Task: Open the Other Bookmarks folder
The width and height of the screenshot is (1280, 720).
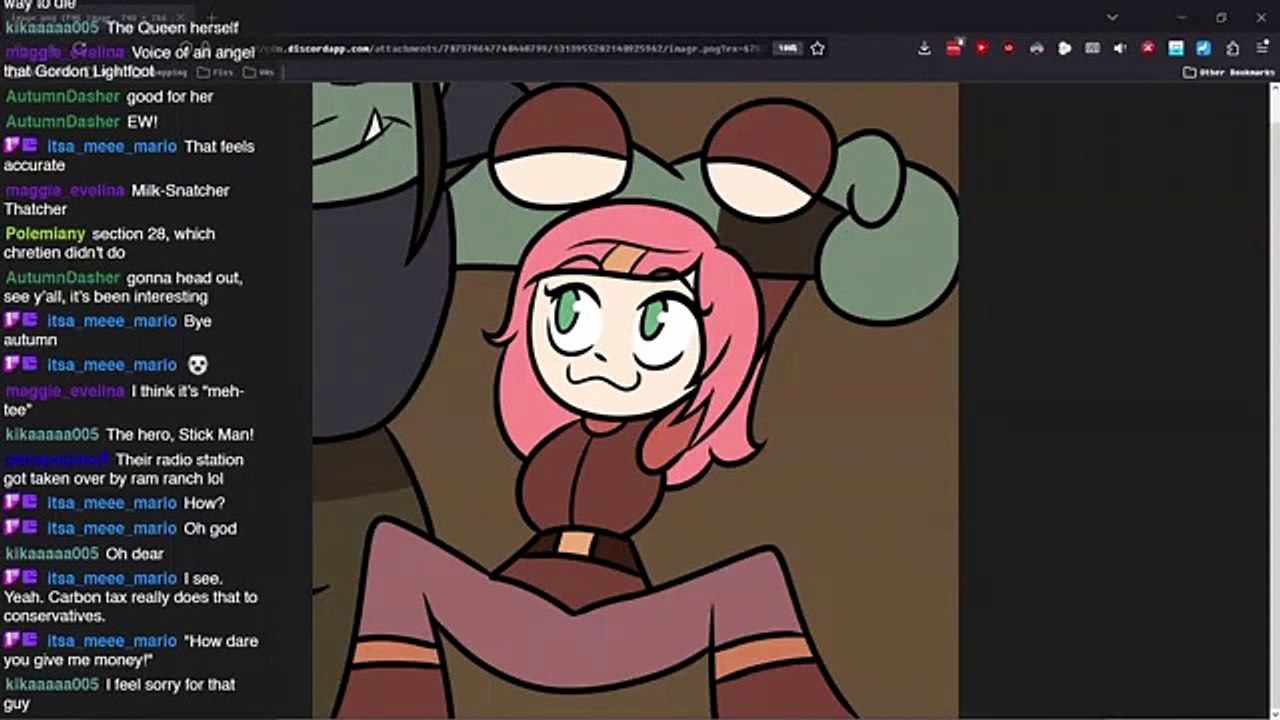Action: 1228,72
